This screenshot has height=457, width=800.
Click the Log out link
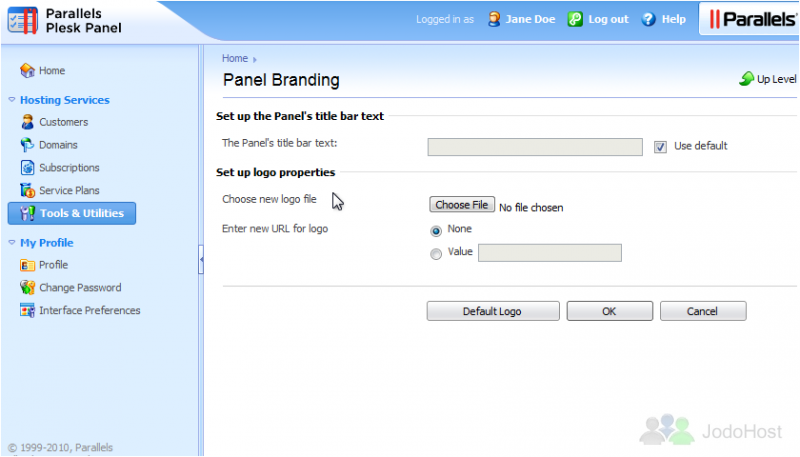point(608,19)
